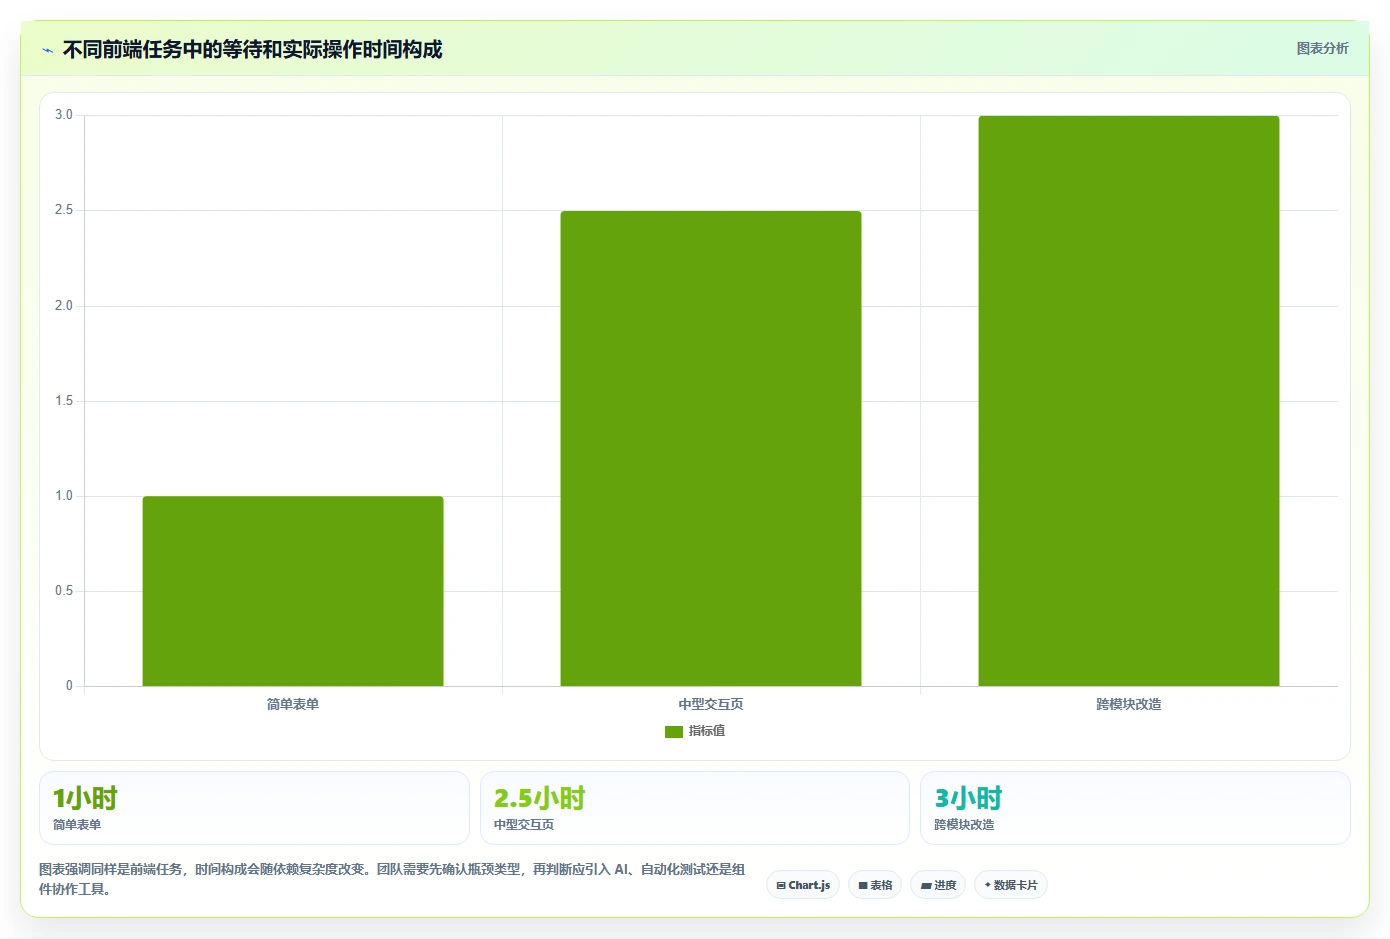This screenshot has height=939, width=1390.
Task: Click the 简单表单 x-axis label
Action: 293,704
